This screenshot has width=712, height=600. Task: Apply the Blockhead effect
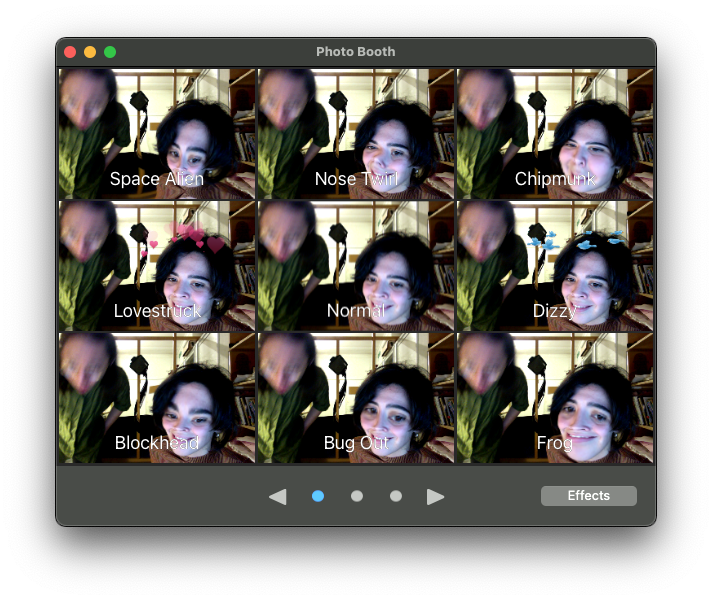(157, 398)
